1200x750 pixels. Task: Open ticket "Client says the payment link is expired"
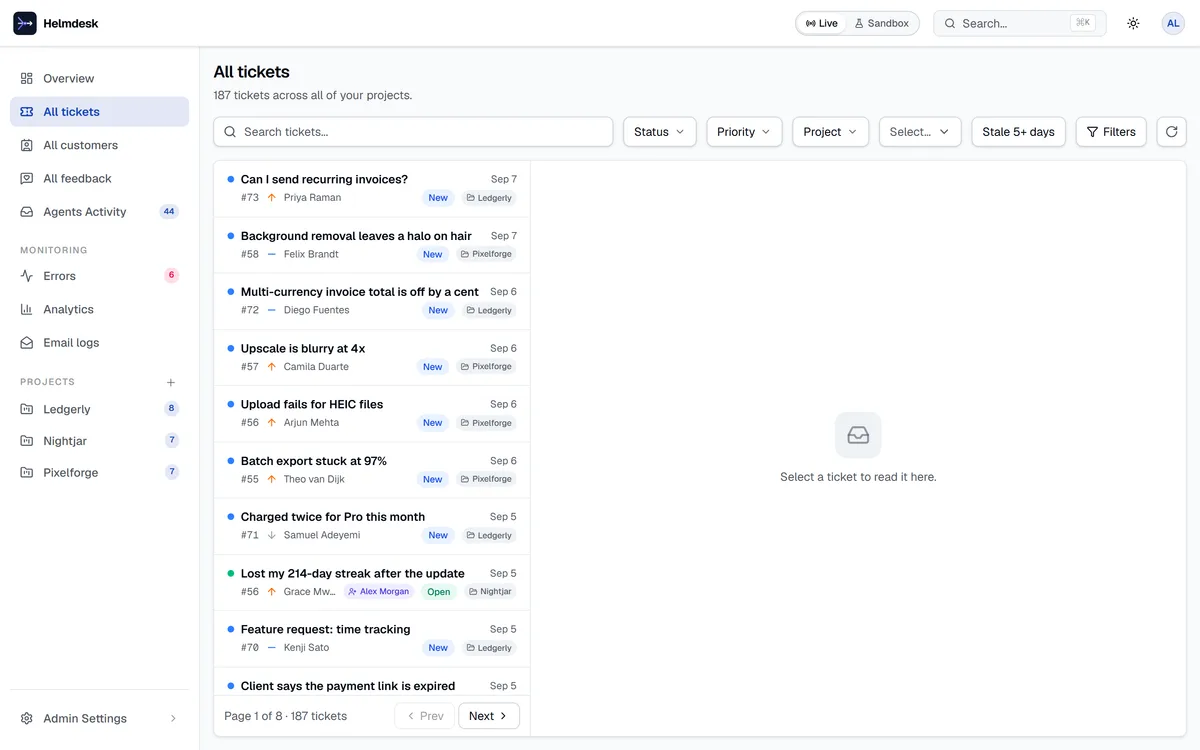[x=372, y=682]
